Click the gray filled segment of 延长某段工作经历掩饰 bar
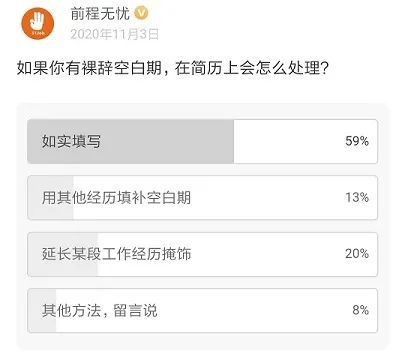Image resolution: width=405 pixels, height=363 pixels. [63, 254]
